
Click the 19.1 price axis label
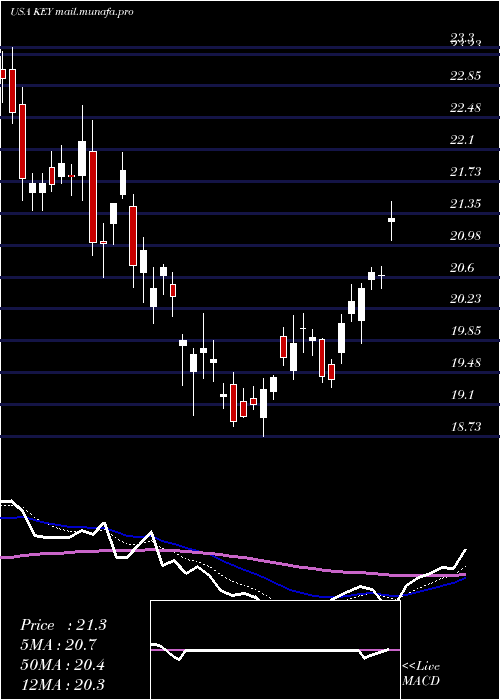[x=462, y=395]
